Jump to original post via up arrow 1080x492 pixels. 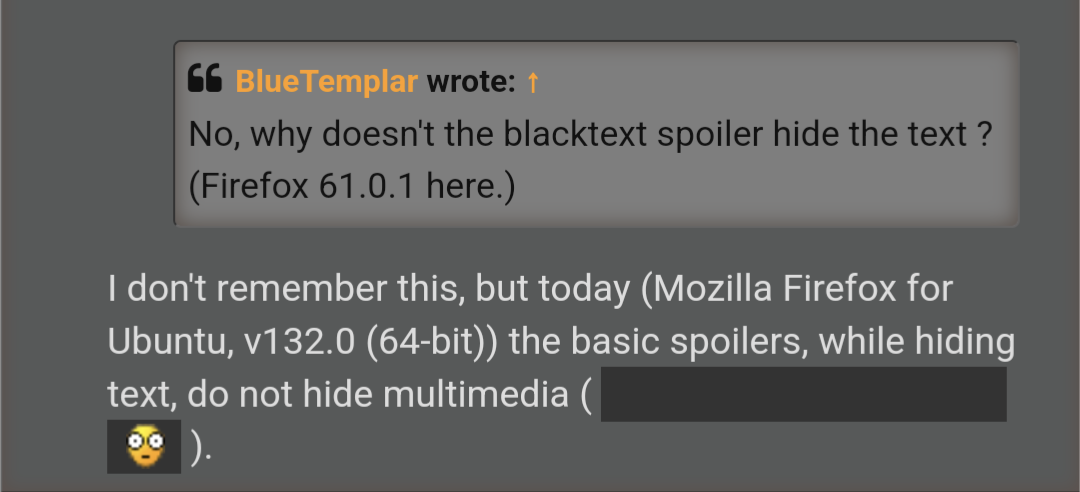[x=532, y=82]
